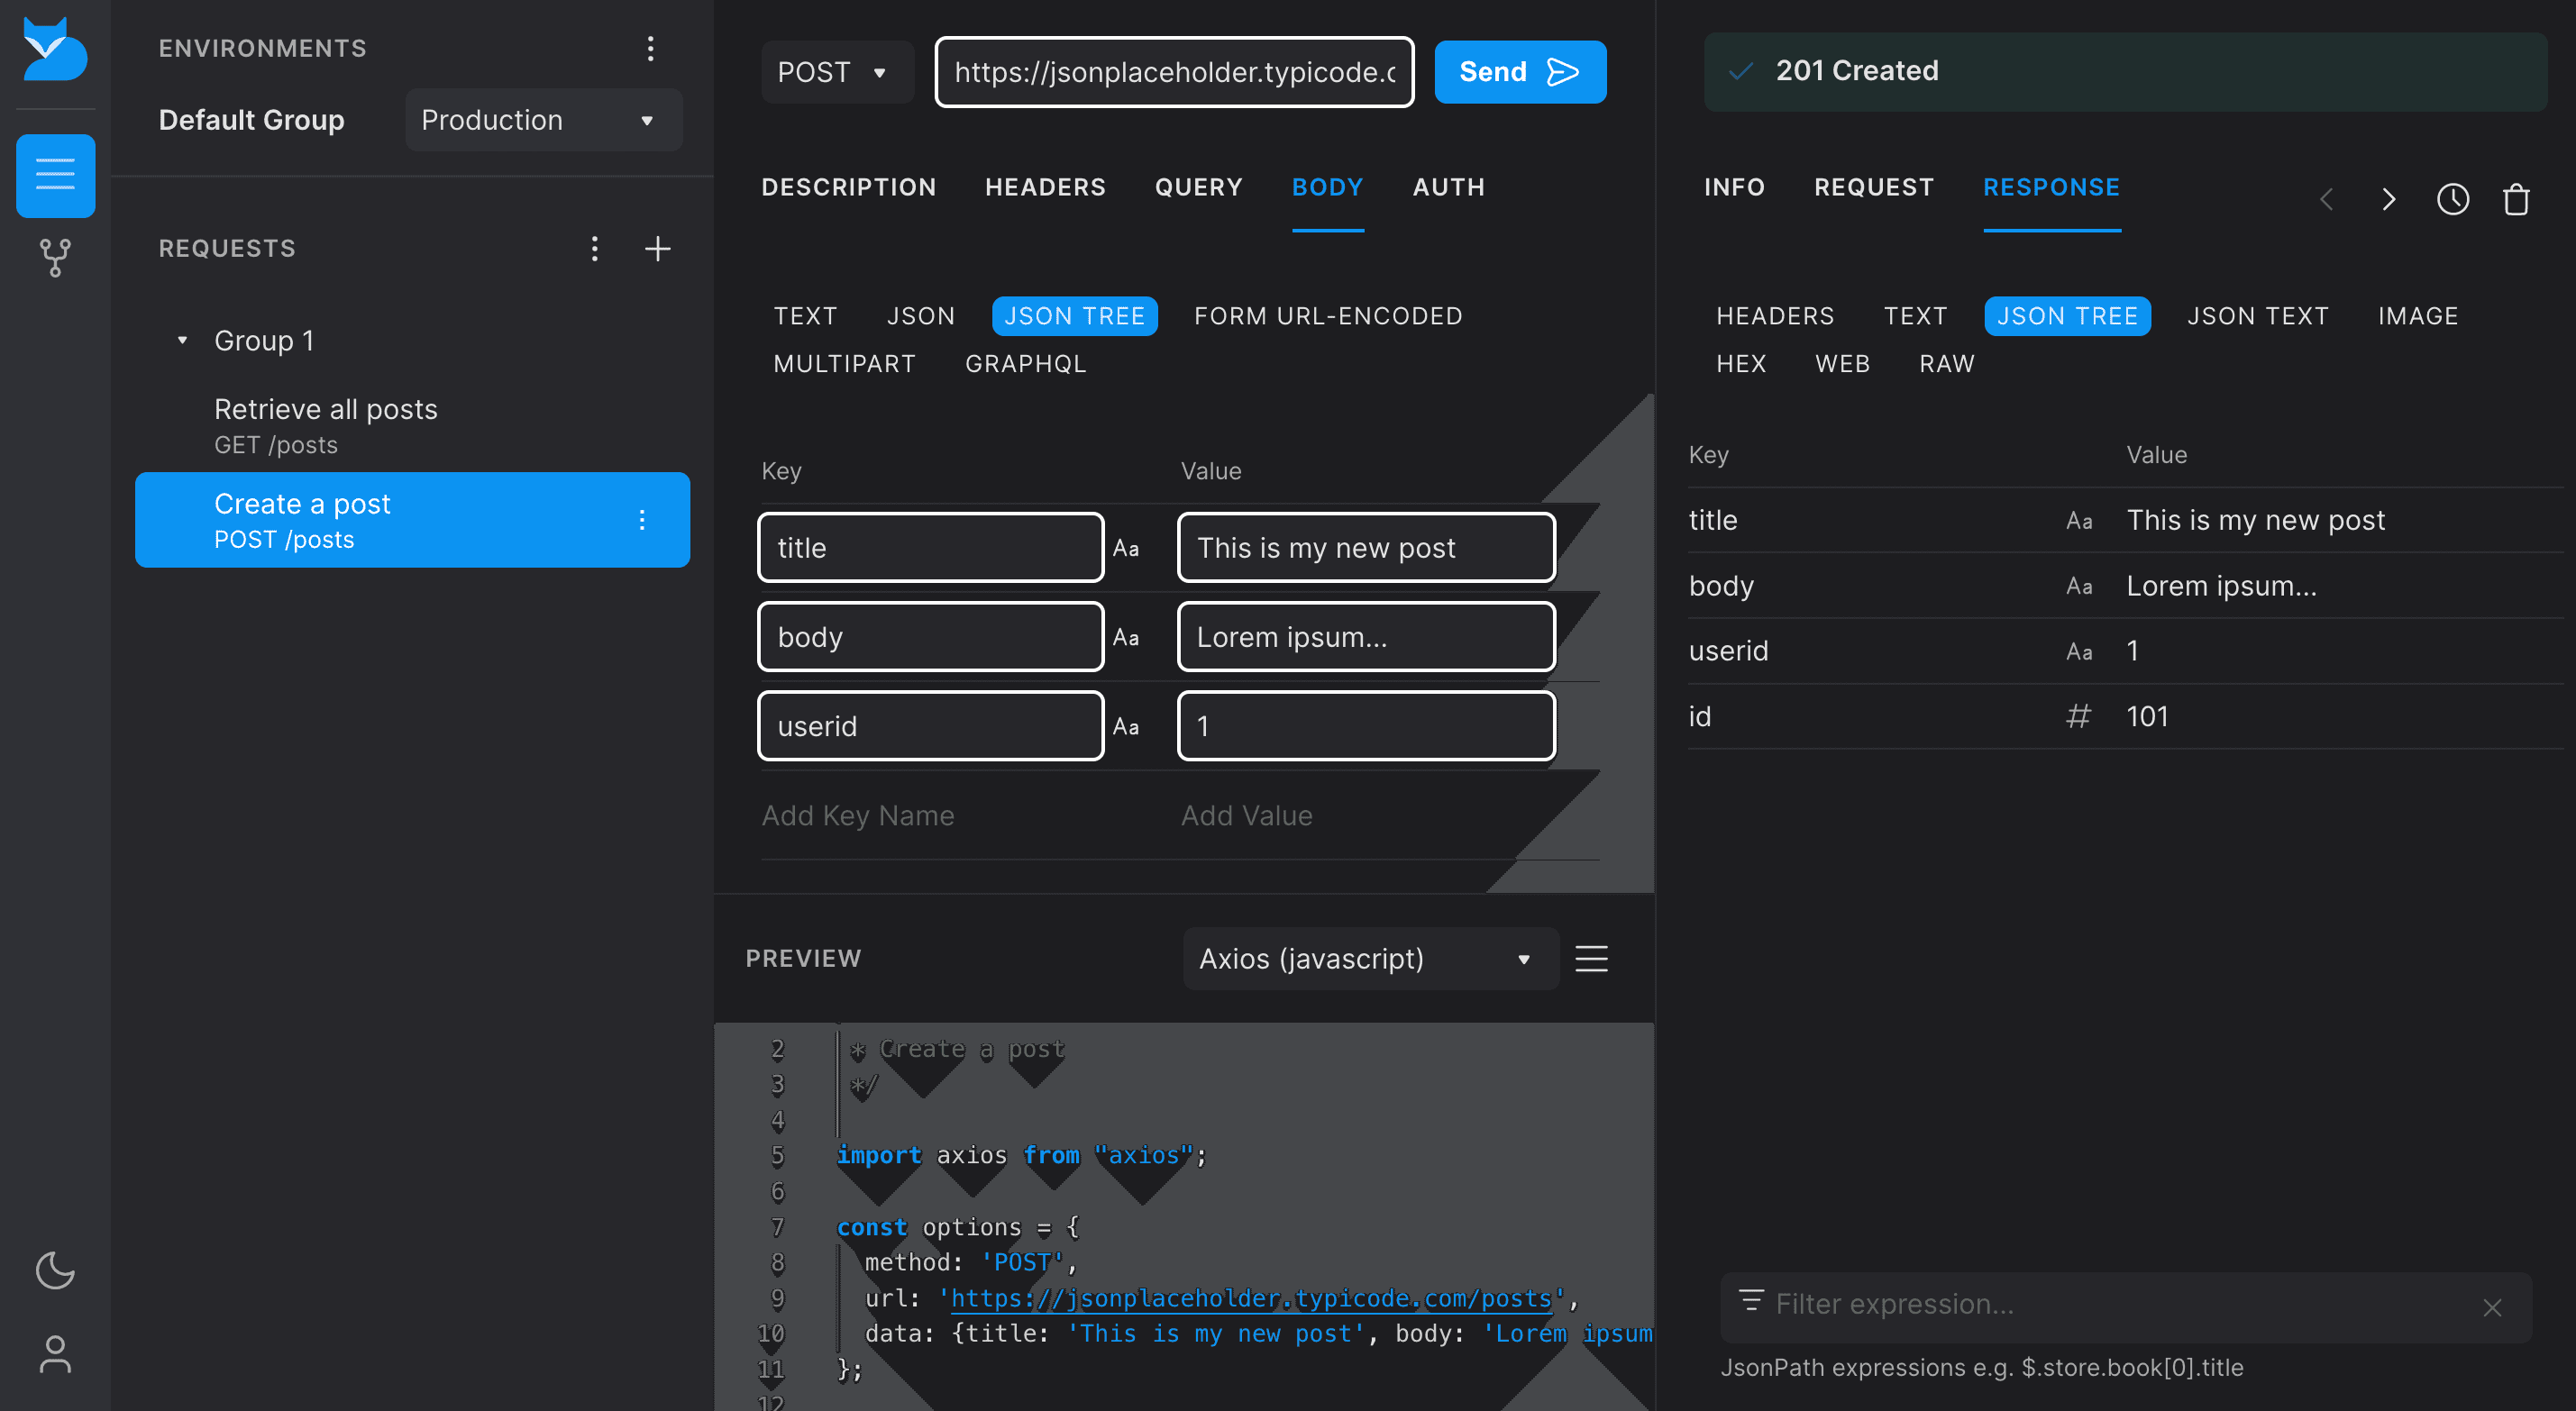Open Retrieve all posts request
The image size is (2576, 1411).
pos(412,426)
